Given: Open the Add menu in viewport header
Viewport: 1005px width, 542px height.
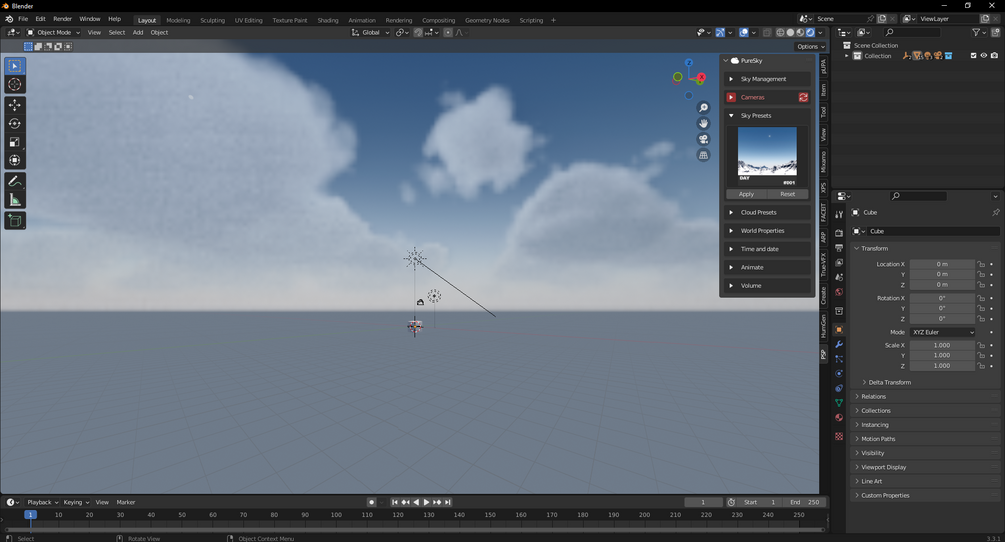Looking at the screenshot, I should 138,32.
